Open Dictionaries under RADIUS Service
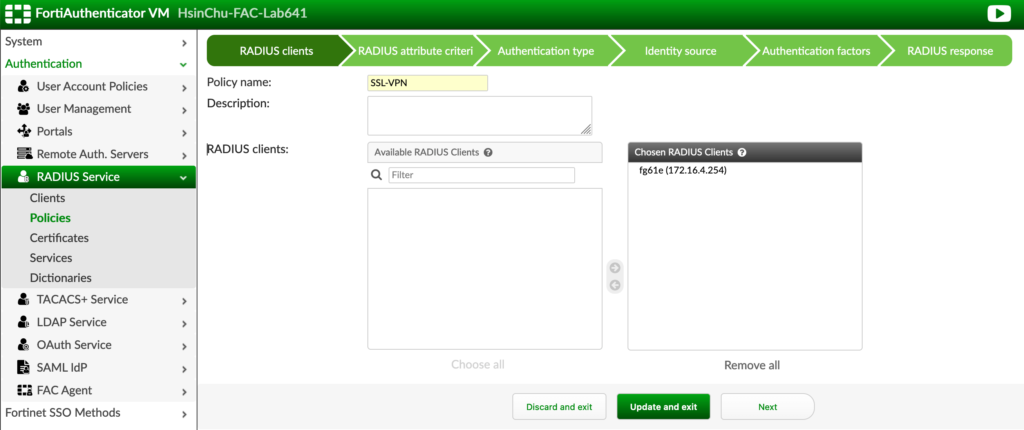1024x430 pixels. pos(61,278)
